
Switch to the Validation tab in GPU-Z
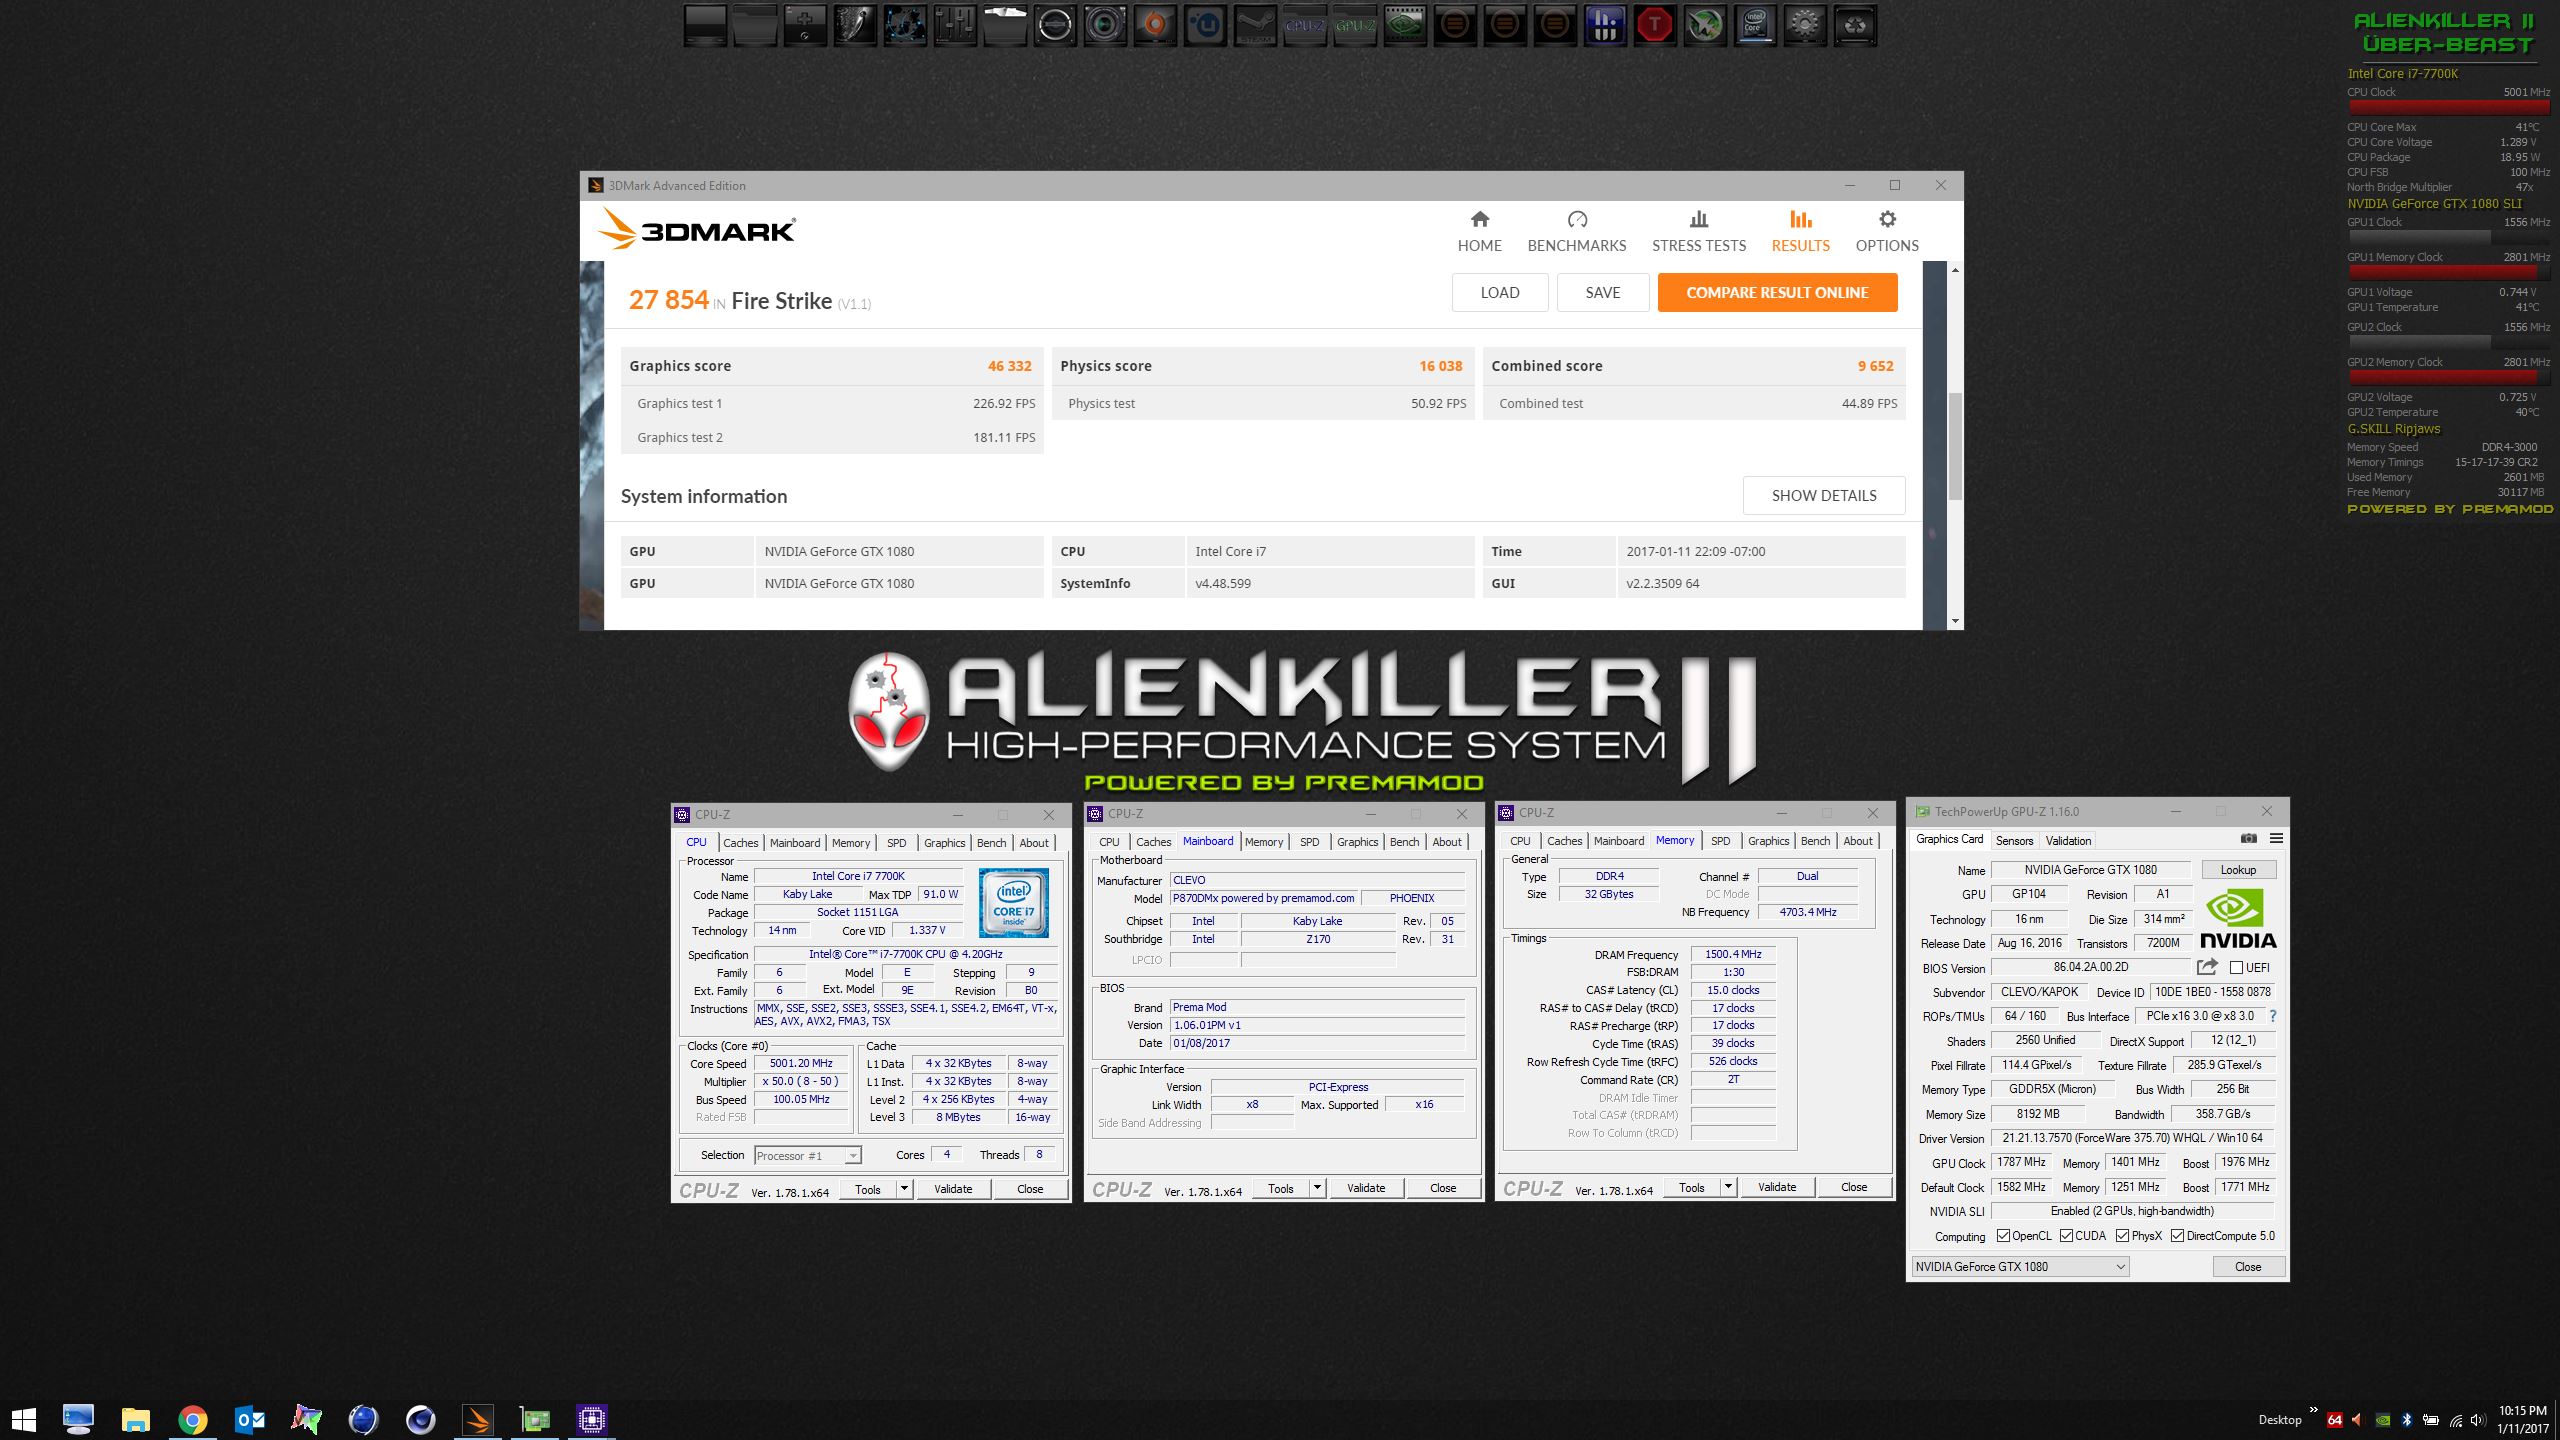2068,841
